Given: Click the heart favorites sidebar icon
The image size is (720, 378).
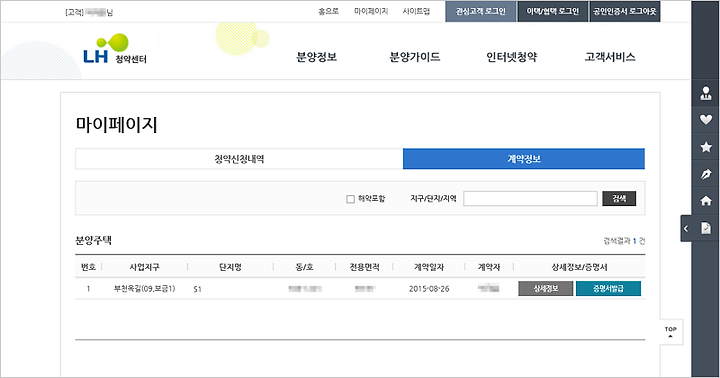Looking at the screenshot, I should [706, 119].
